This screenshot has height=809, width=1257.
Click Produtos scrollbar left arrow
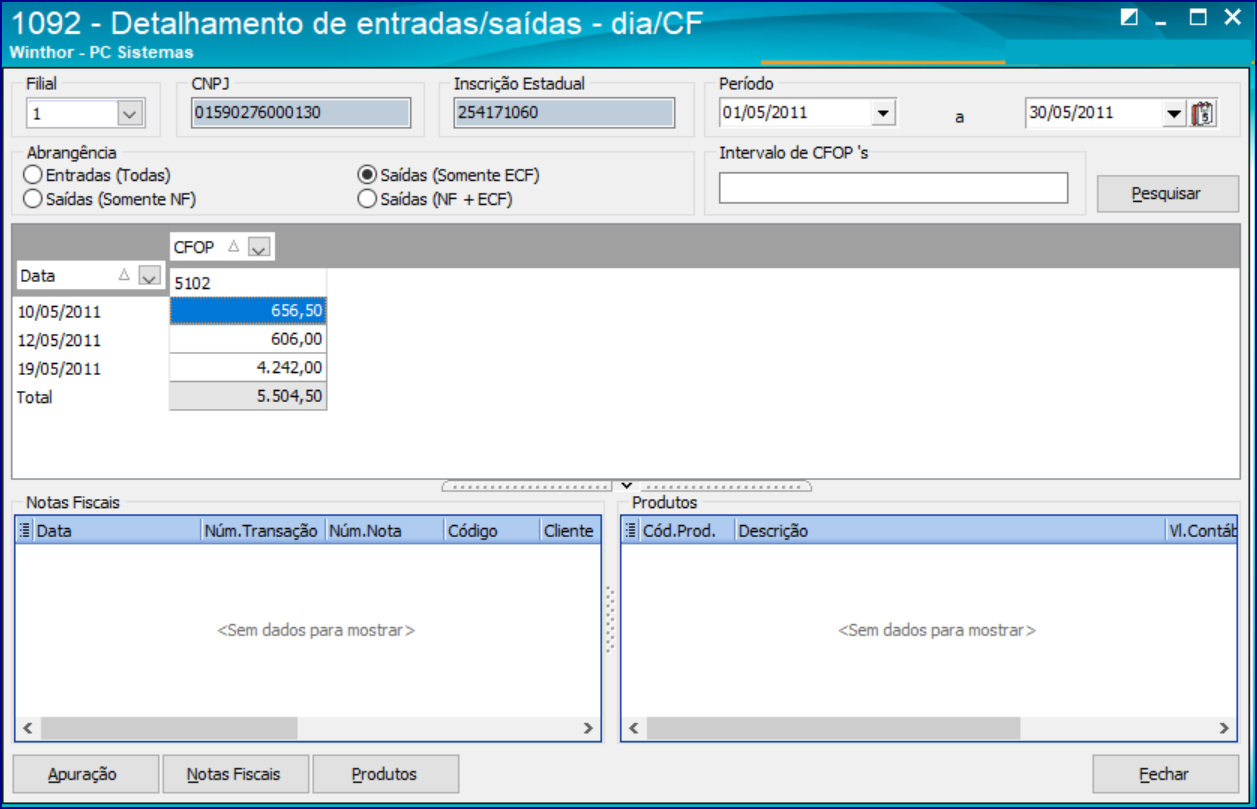634,728
